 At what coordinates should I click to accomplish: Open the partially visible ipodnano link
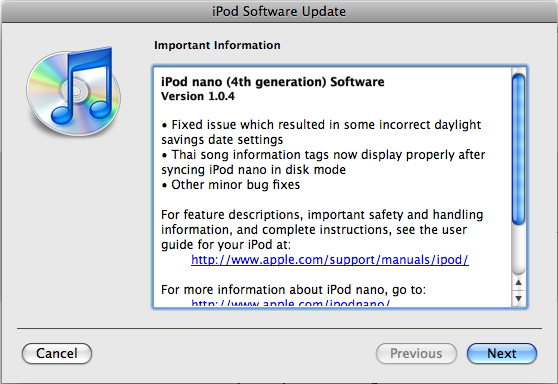tap(291, 303)
